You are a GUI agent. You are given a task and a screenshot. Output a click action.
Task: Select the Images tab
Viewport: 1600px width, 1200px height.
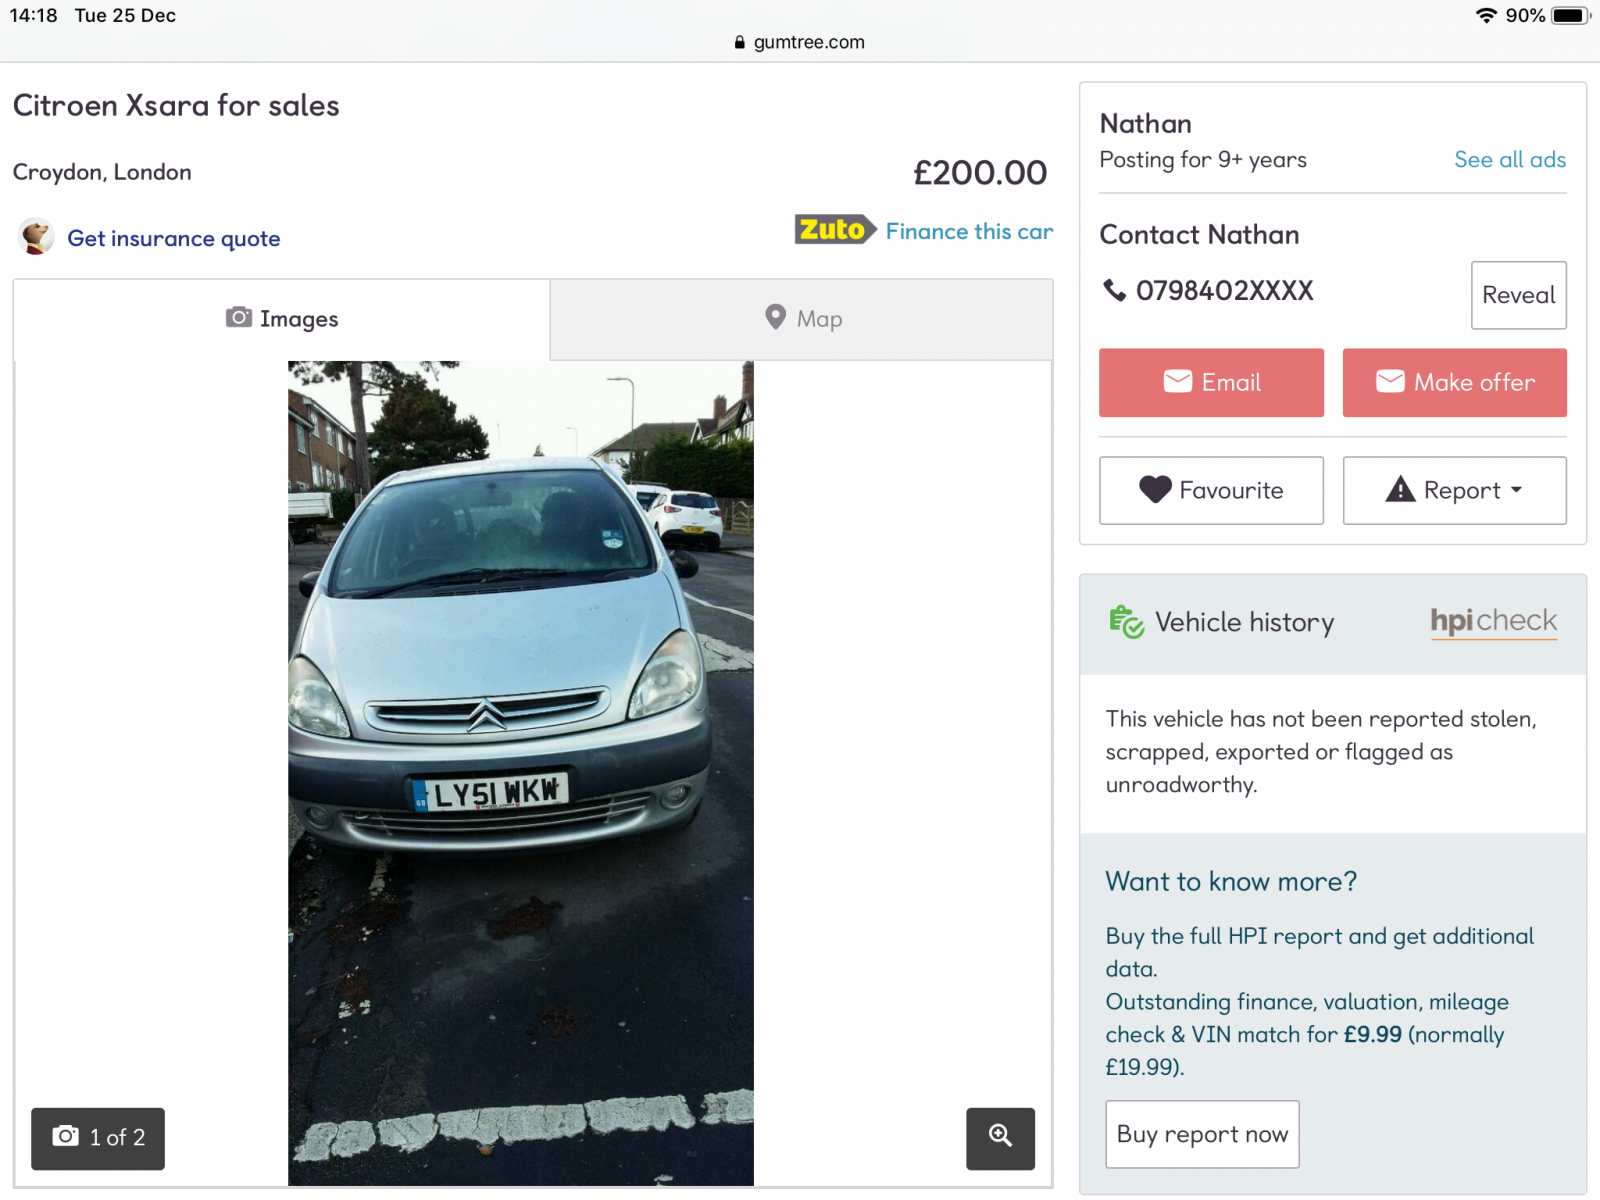point(282,319)
